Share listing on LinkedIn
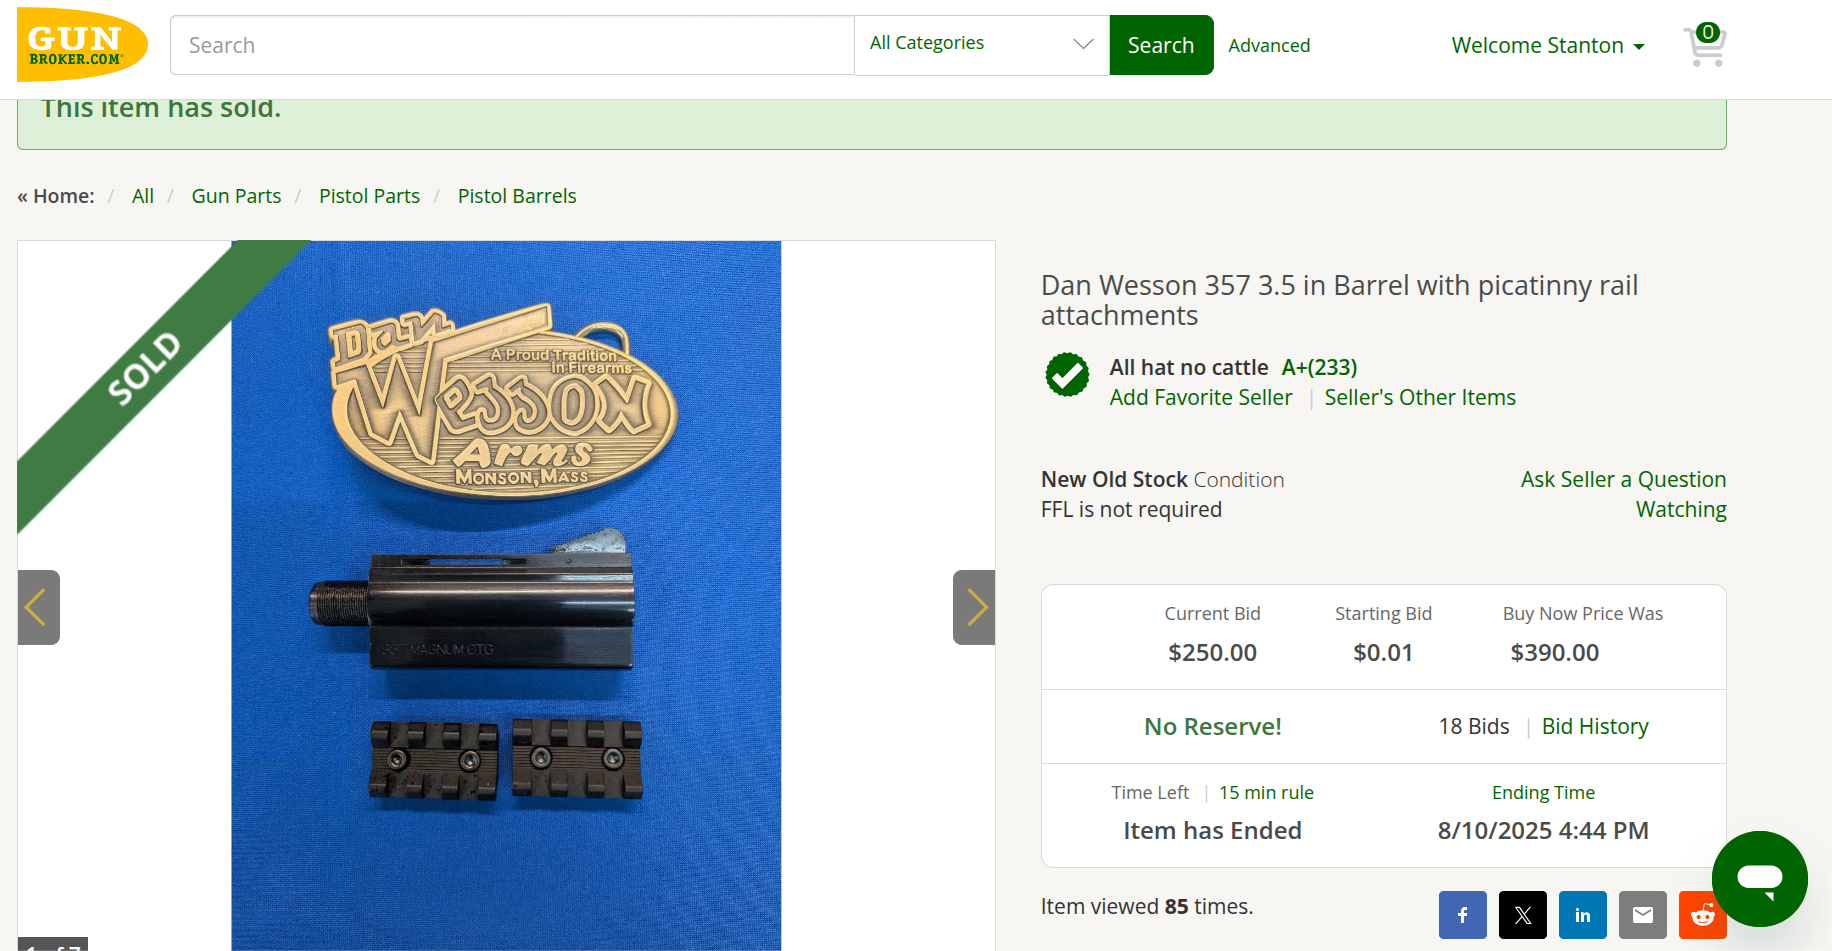 point(1582,914)
